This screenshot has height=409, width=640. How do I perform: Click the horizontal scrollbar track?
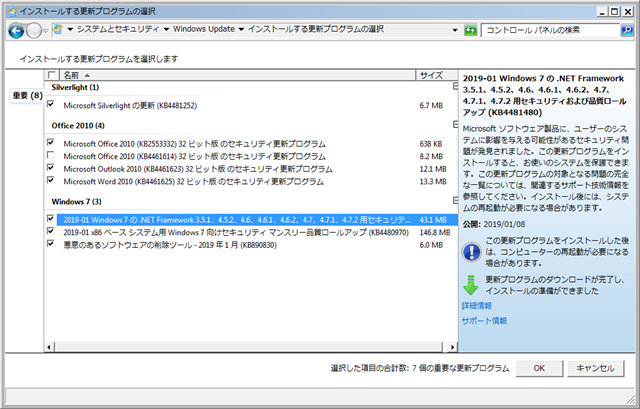click(x=248, y=347)
